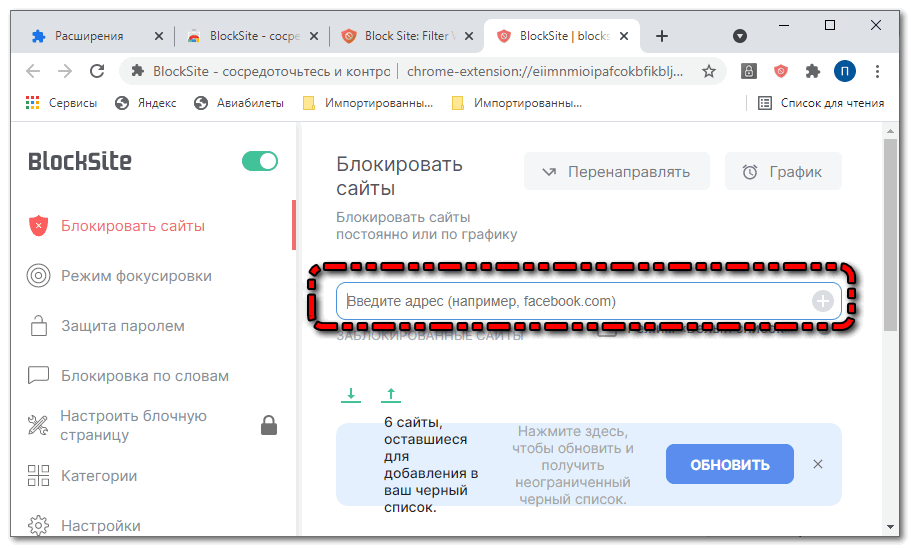The width and height of the screenshot is (911, 548).
Task: Toggle the BlockSite on/off switch
Action: coord(260,161)
